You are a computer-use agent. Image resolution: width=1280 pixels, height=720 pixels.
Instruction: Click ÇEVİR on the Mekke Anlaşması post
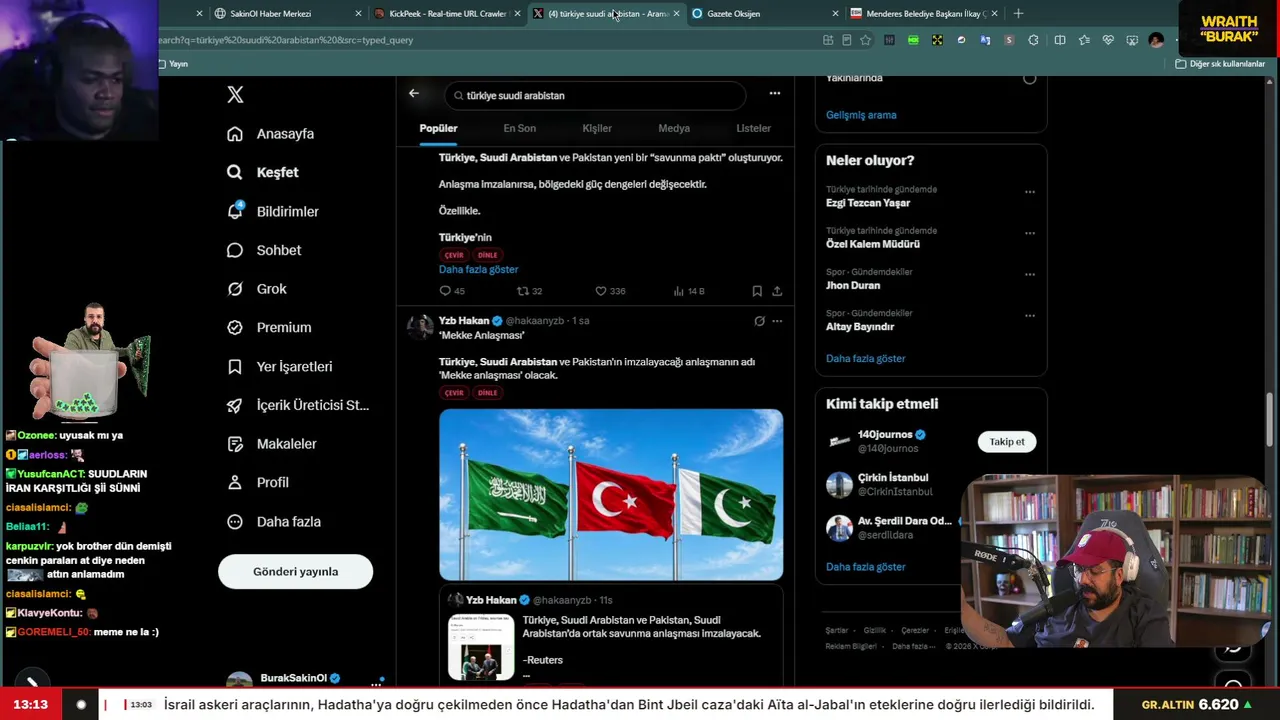tap(454, 393)
